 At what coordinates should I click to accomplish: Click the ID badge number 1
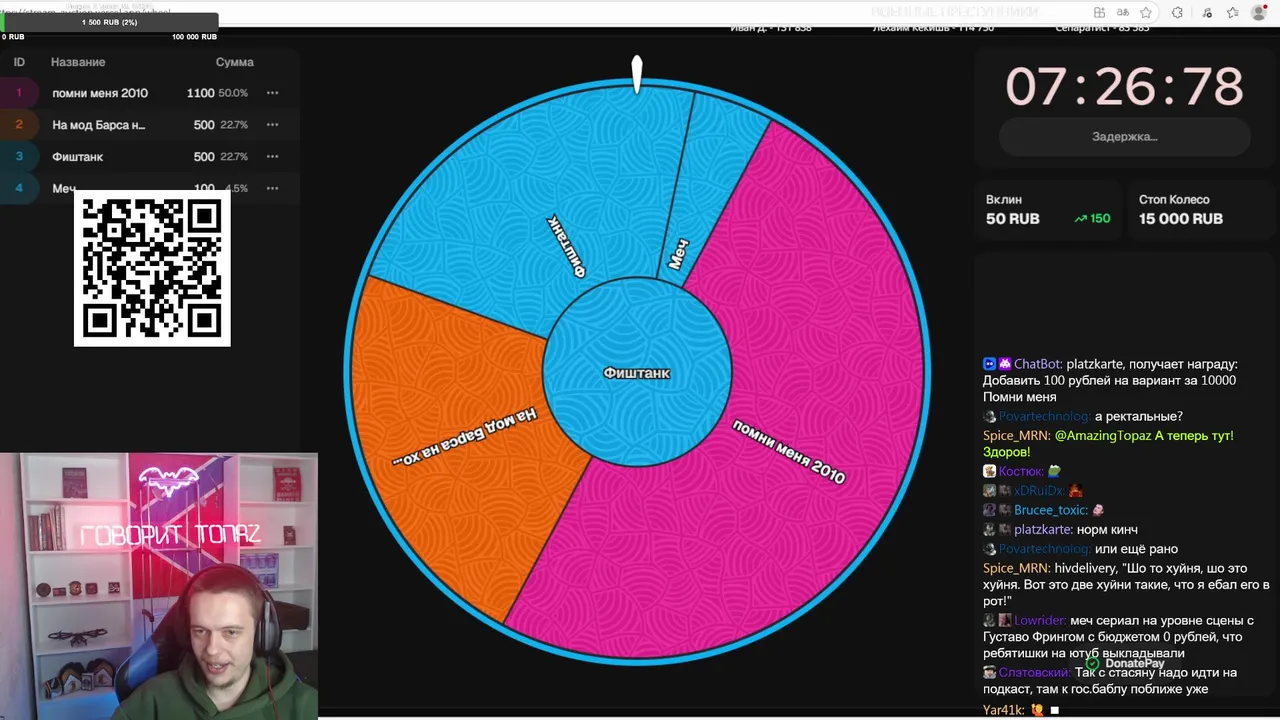click(18, 93)
